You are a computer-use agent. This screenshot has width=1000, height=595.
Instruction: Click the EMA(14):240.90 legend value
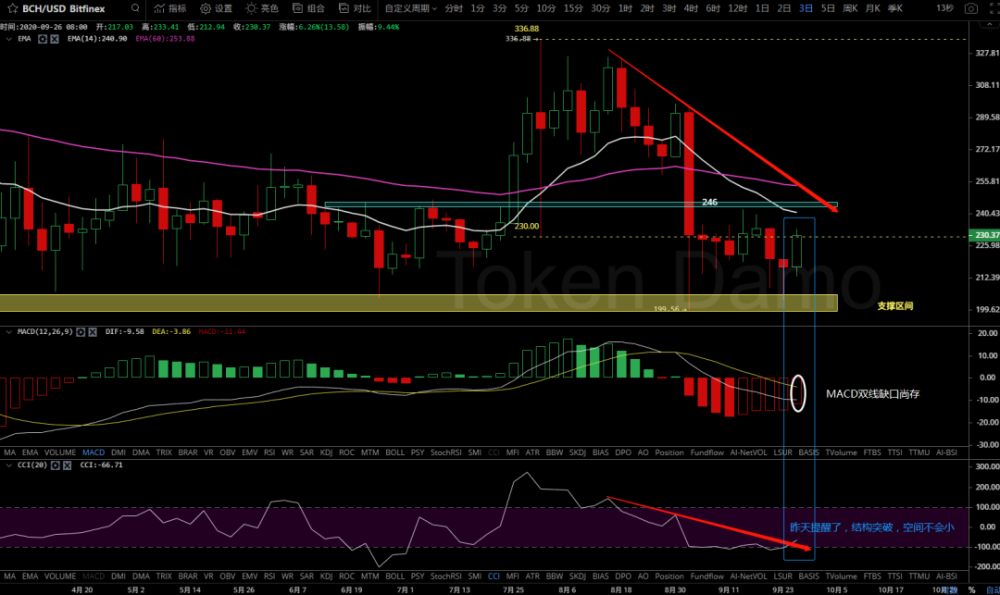97,39
